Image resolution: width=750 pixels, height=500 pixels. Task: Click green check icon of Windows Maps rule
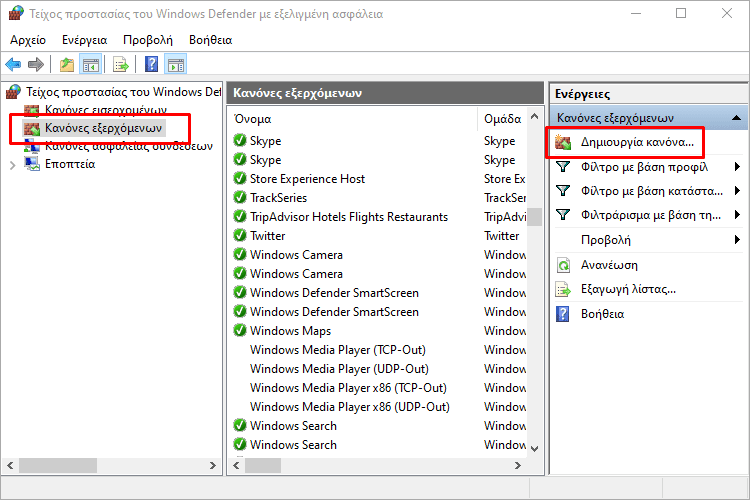click(240, 330)
